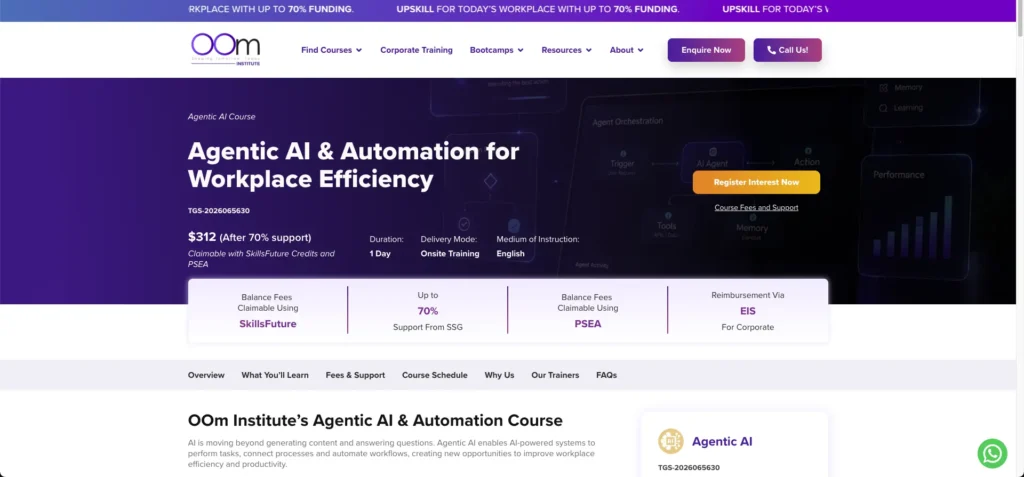
Task: Go to the Why Us tab
Action: click(500, 375)
